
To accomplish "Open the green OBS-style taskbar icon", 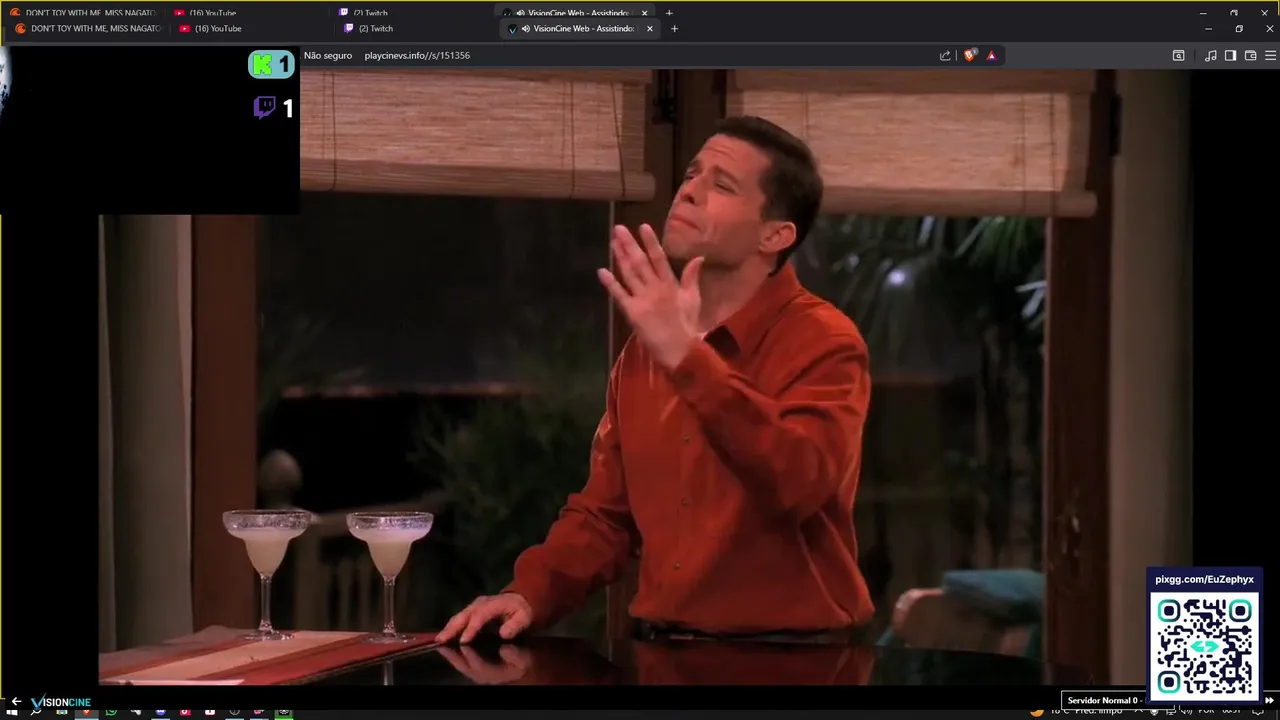I will click(x=284, y=712).
